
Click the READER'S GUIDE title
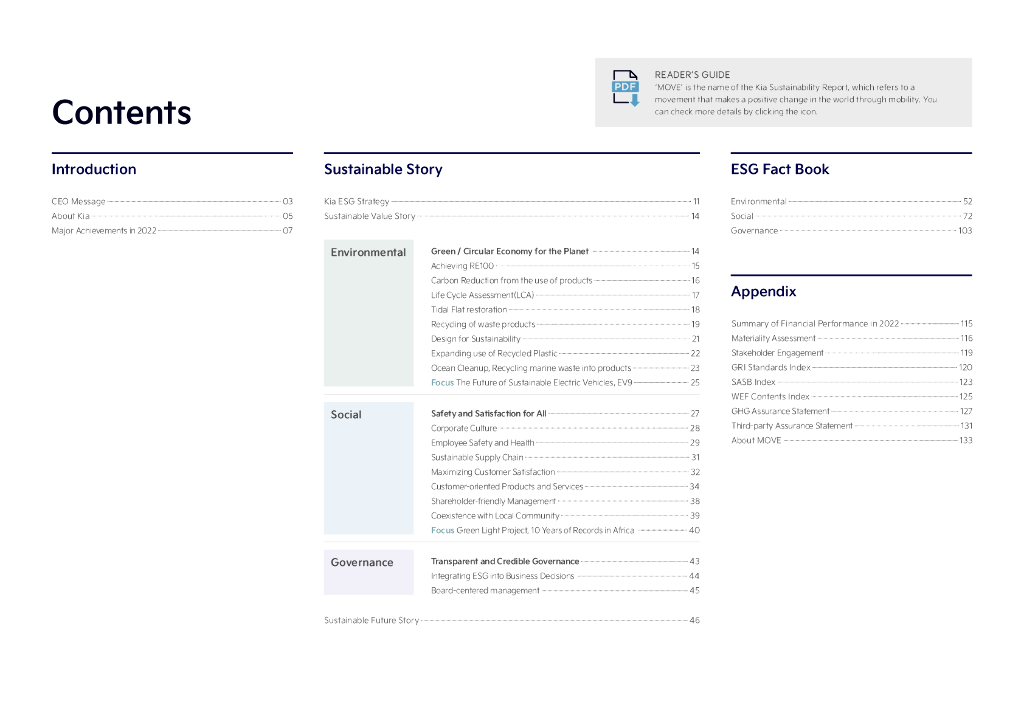tap(692, 74)
